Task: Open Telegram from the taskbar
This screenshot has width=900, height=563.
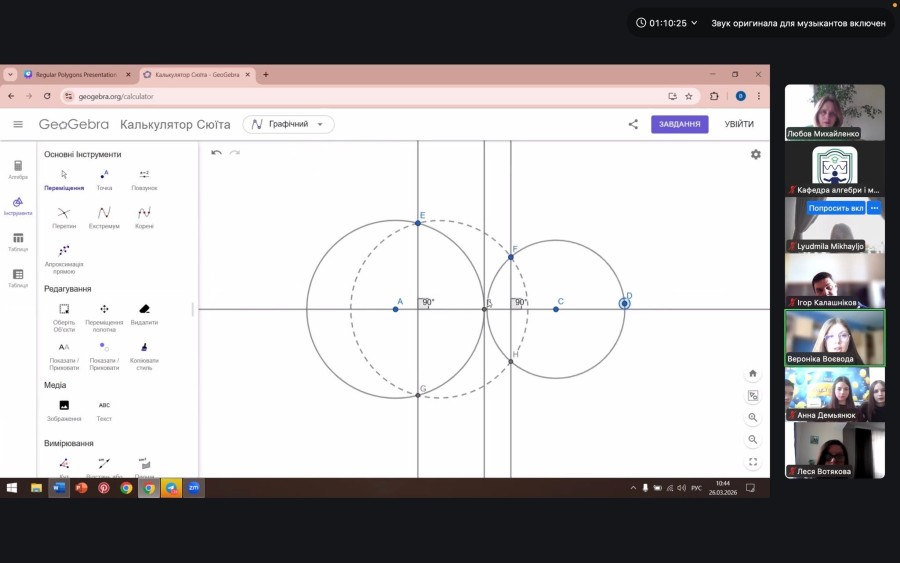Action: point(171,488)
